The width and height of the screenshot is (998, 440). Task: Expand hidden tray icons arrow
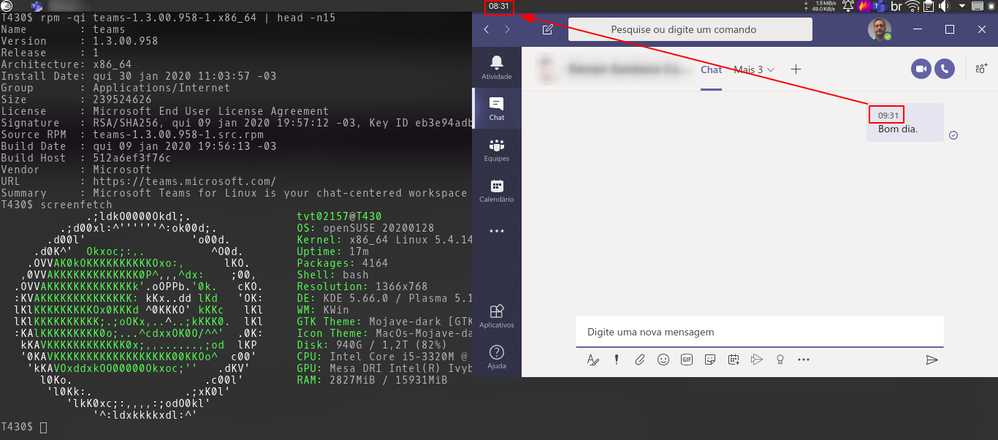click(x=962, y=6)
